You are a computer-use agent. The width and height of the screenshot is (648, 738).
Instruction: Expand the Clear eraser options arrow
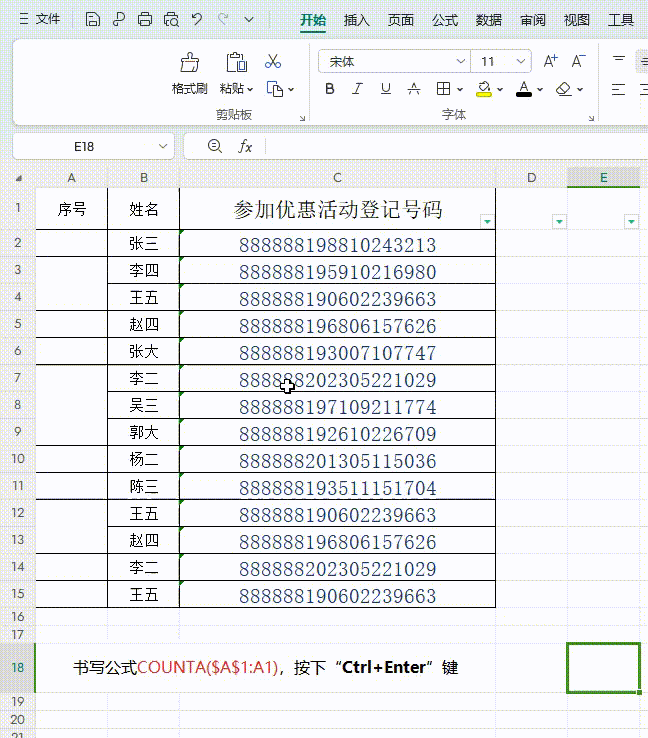pos(580,89)
